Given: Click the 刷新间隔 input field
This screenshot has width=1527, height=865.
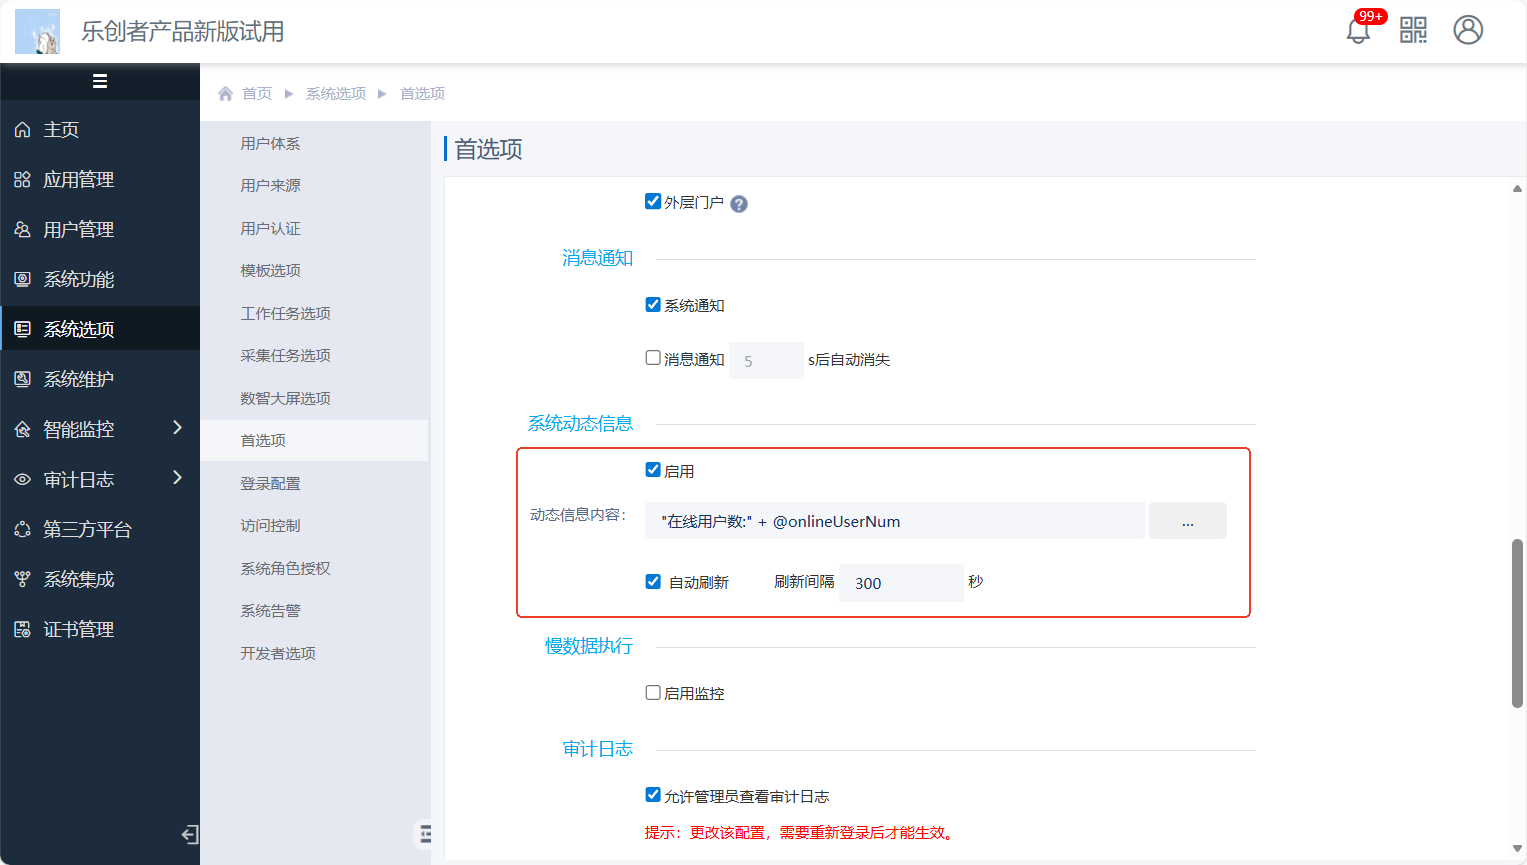Looking at the screenshot, I should point(900,583).
